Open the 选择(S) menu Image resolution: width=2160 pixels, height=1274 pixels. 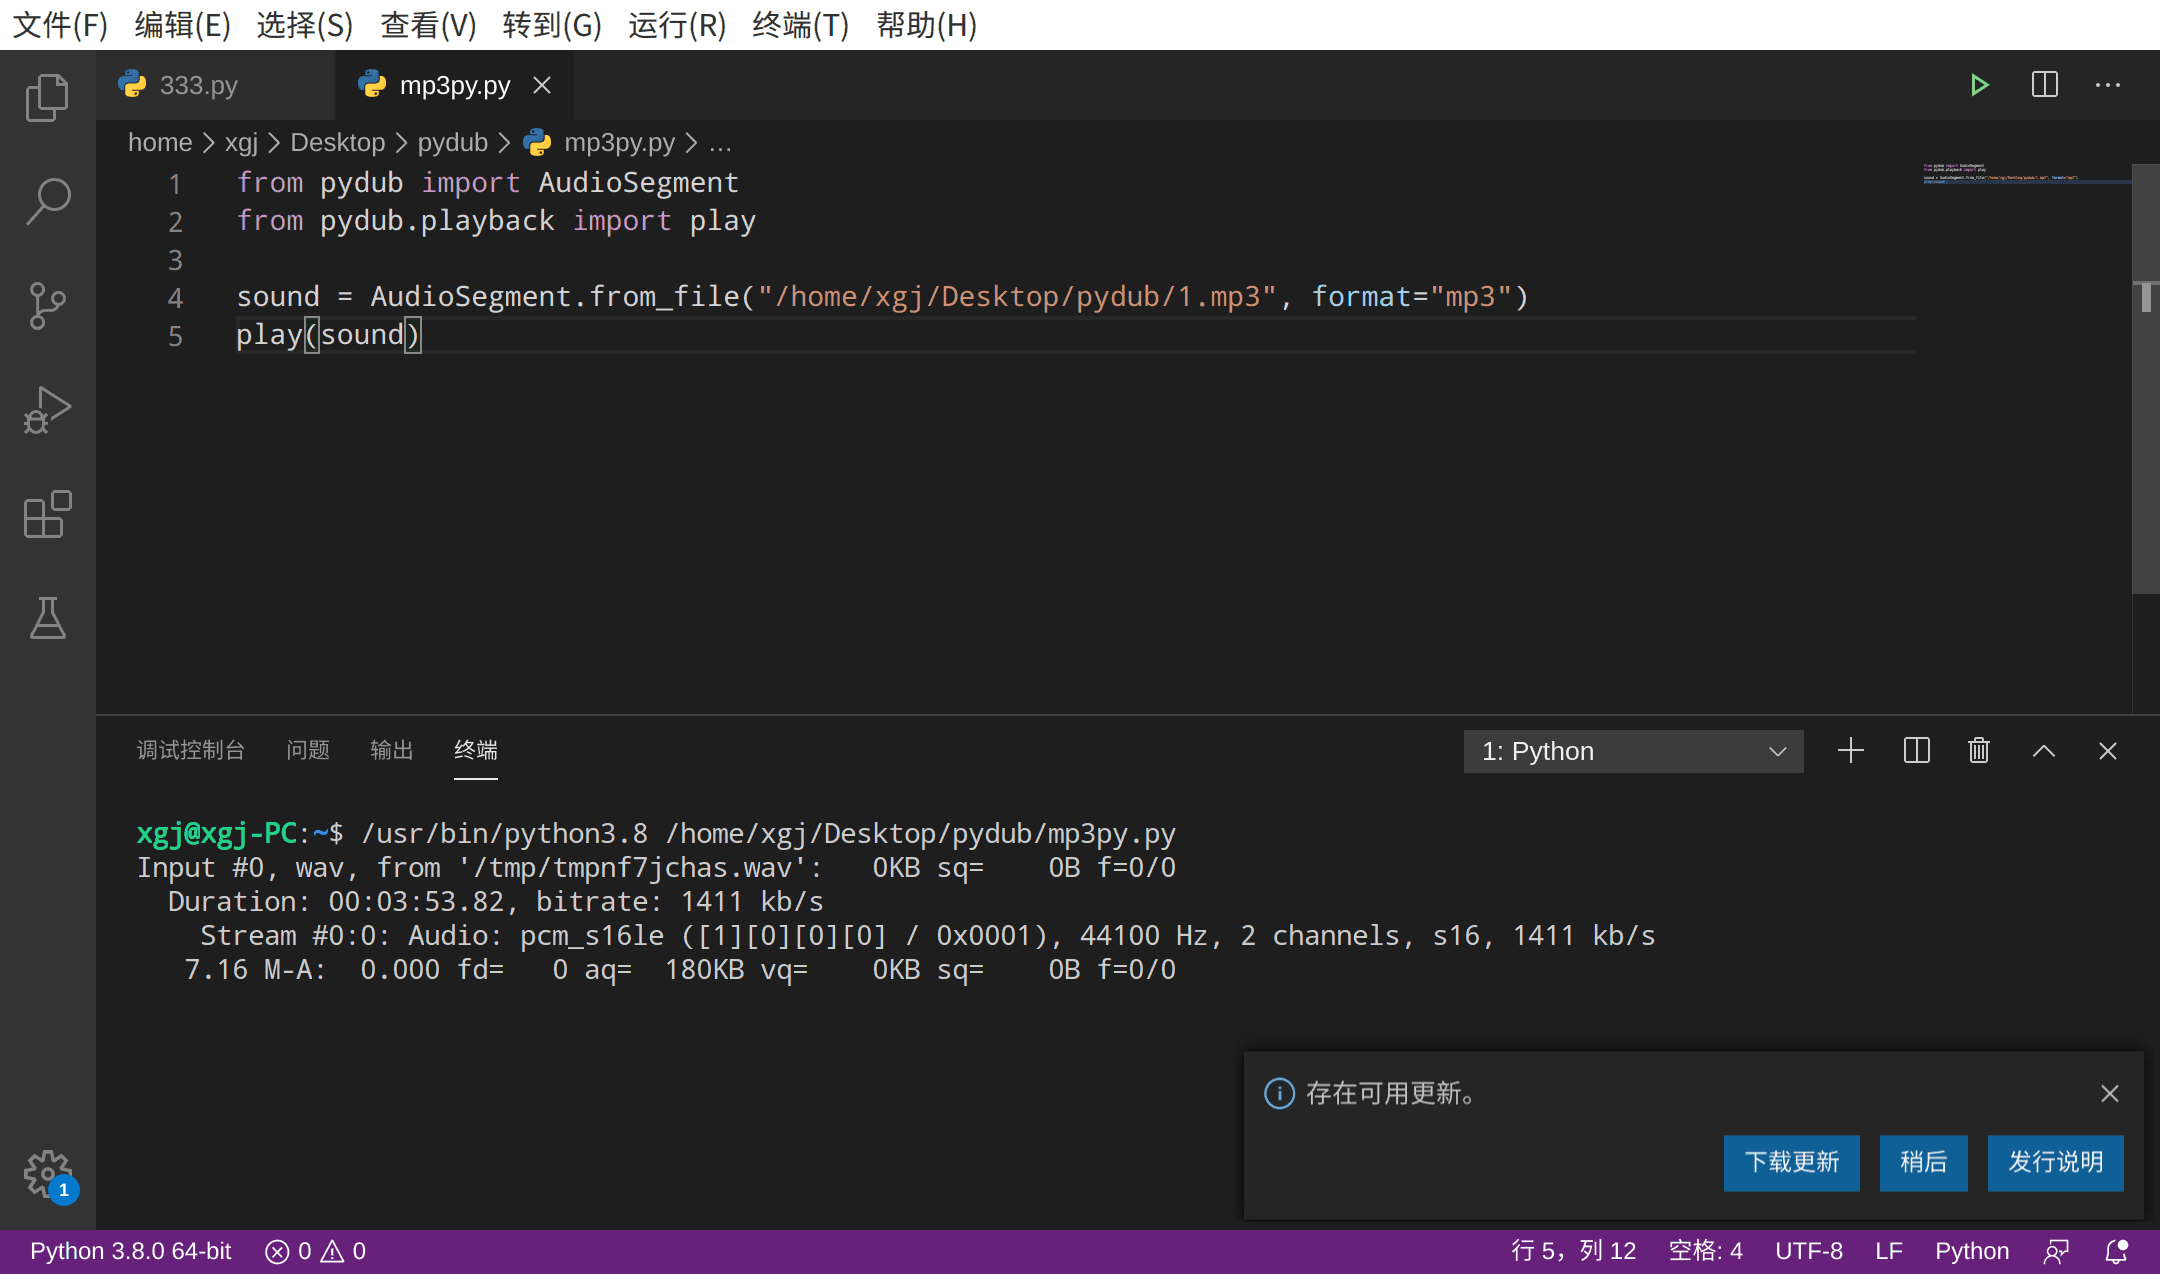point(305,24)
